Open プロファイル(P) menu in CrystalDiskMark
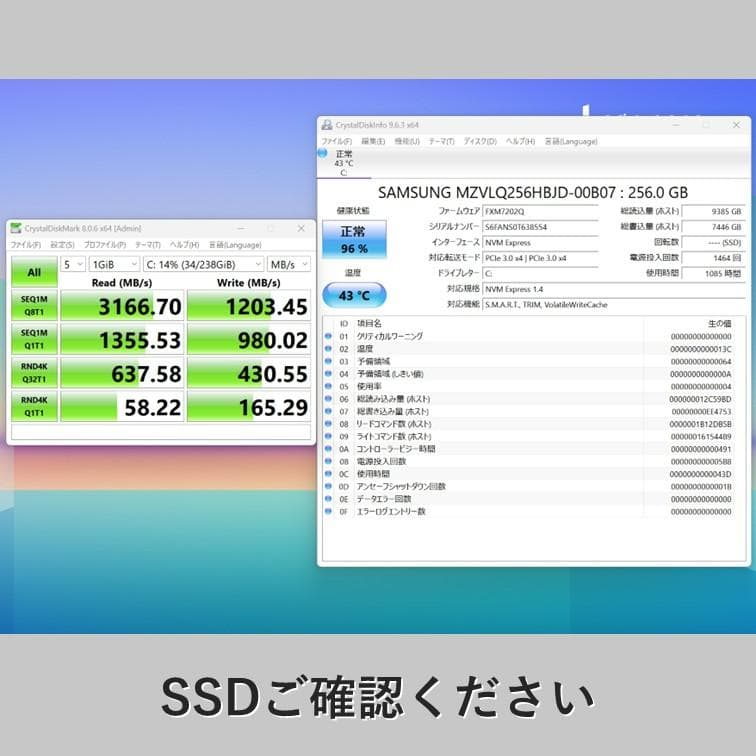 [x=105, y=245]
